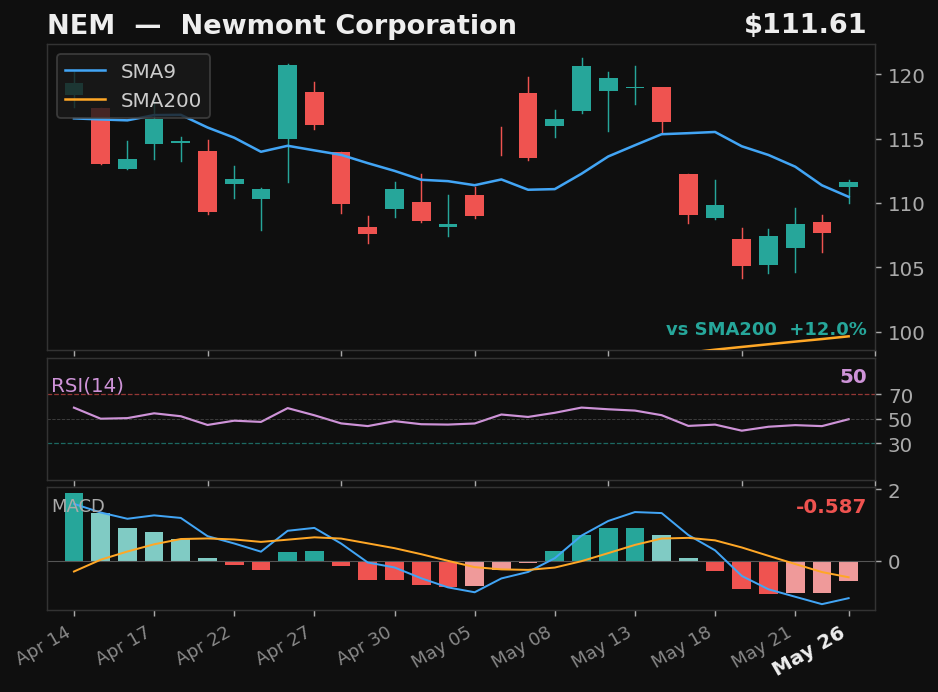Screen dimensions: 938x692
Task: Click the RSI(14) panel label
Action: coord(87,385)
